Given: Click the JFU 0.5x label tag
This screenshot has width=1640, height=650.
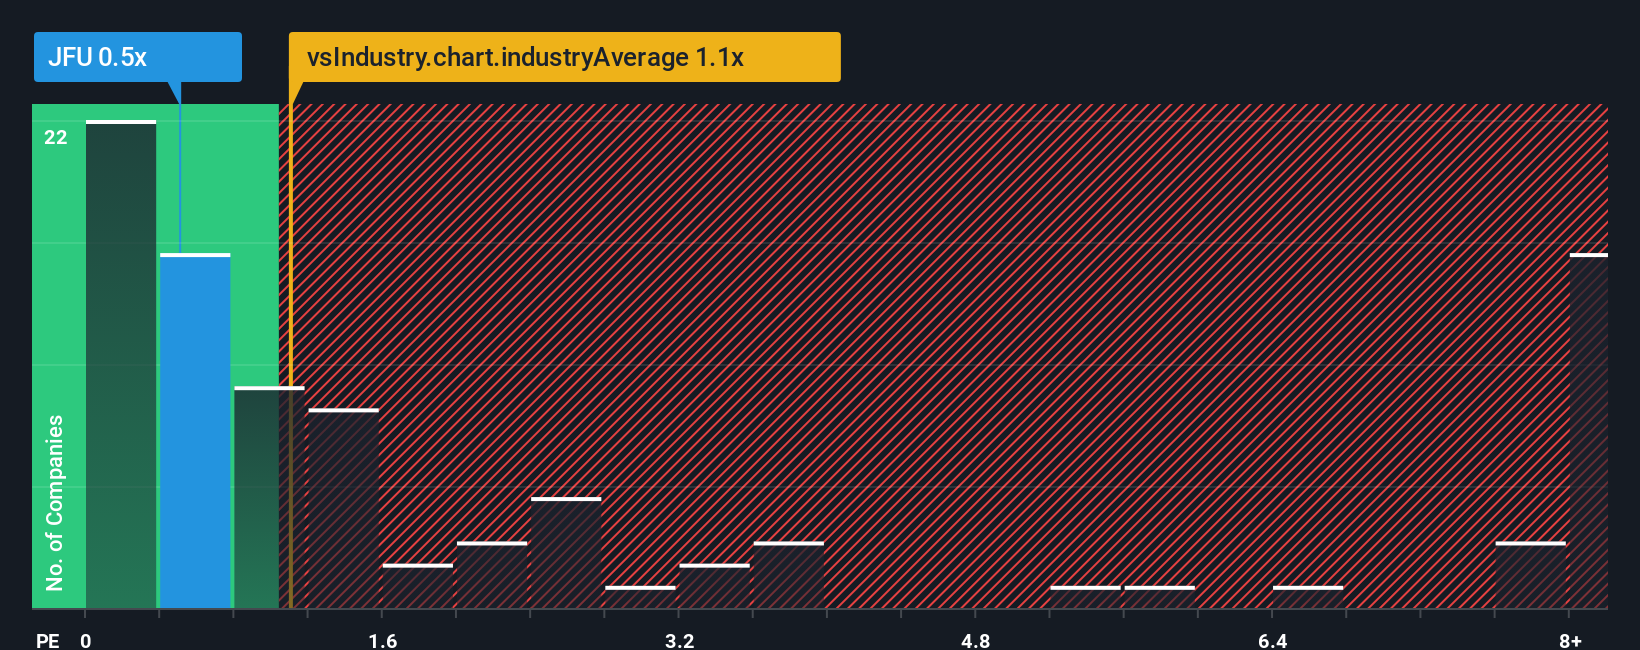Looking at the screenshot, I should (x=137, y=57).
